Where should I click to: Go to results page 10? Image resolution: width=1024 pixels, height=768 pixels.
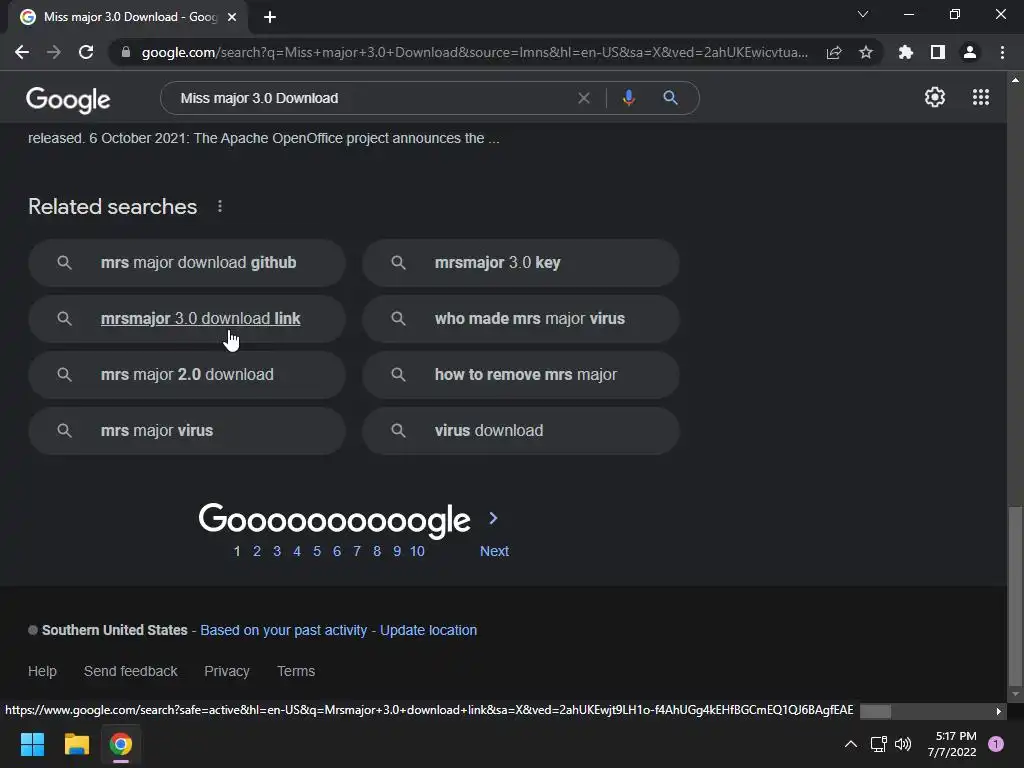point(417,551)
